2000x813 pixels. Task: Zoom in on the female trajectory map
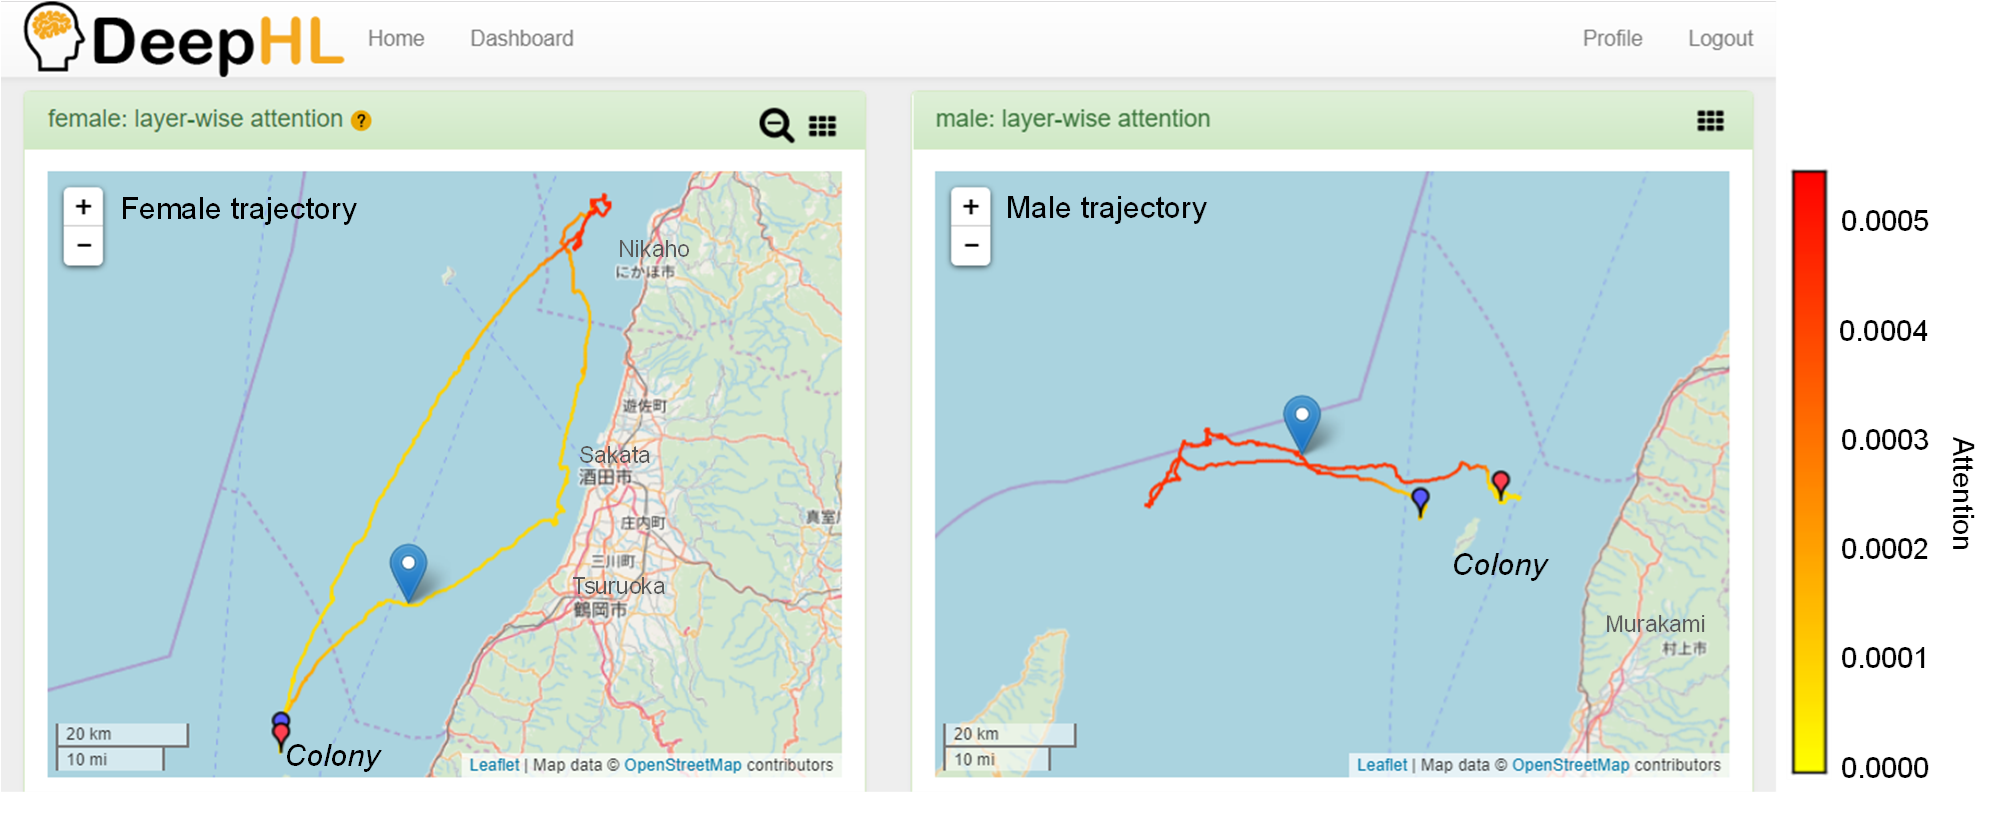84,207
